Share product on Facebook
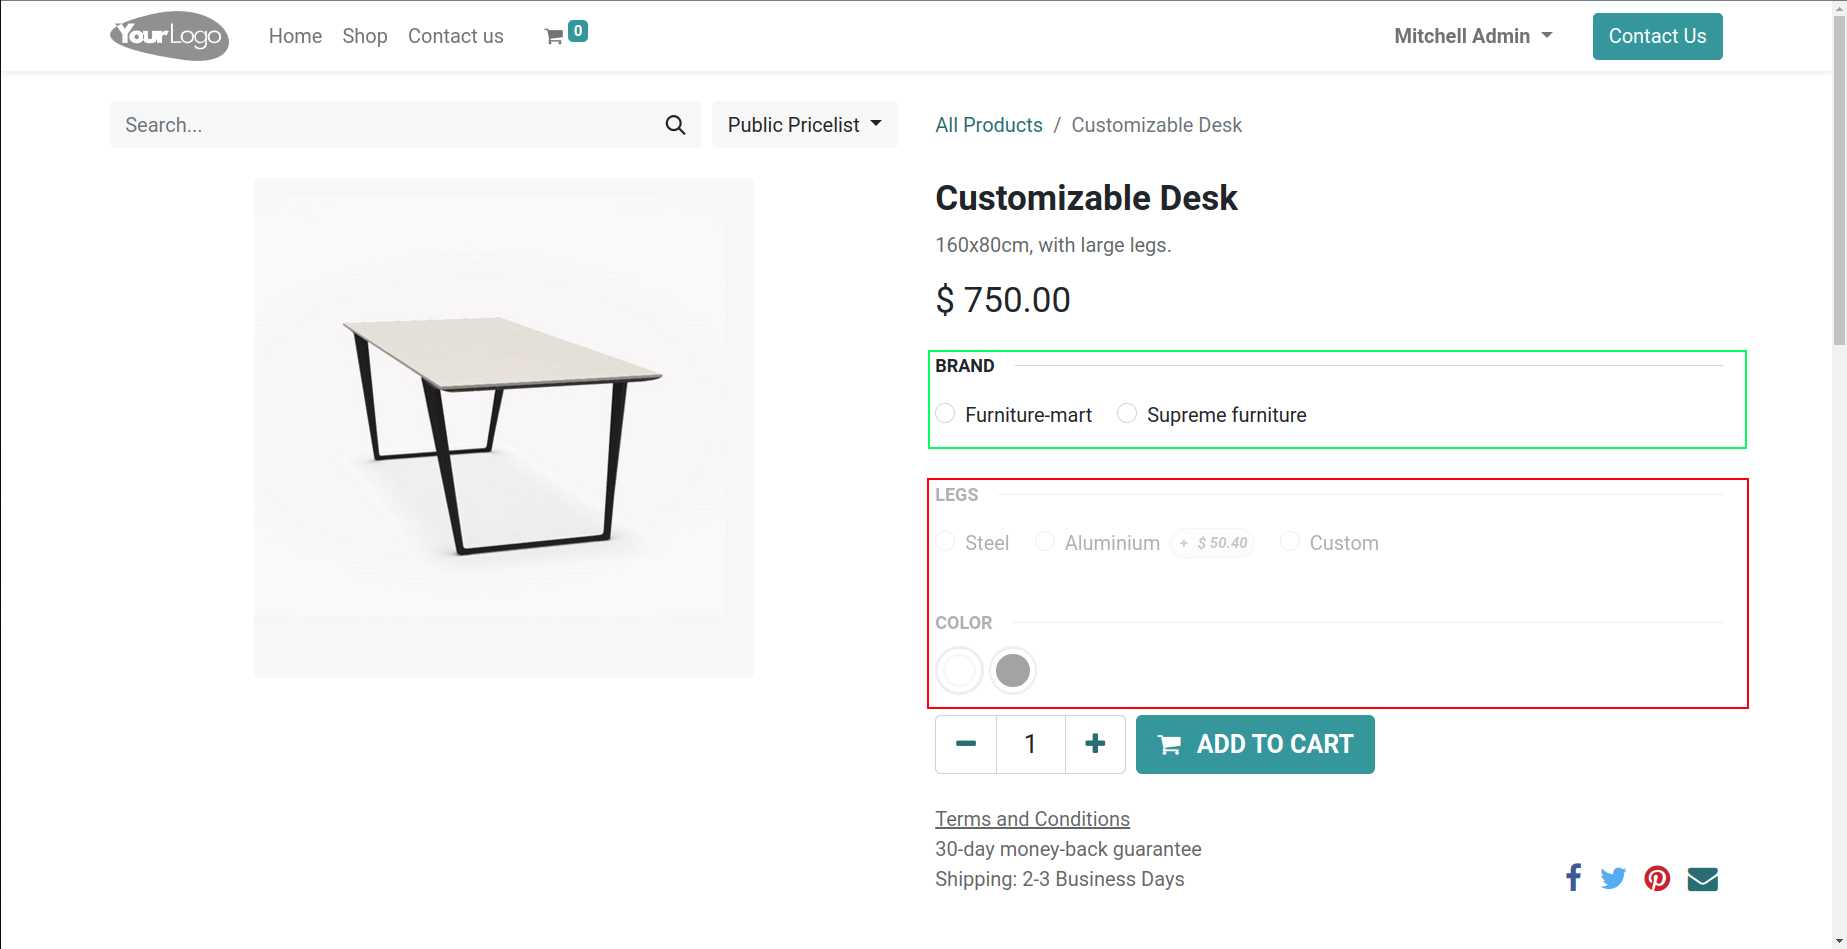Image resolution: width=1847 pixels, height=949 pixels. pos(1573,878)
